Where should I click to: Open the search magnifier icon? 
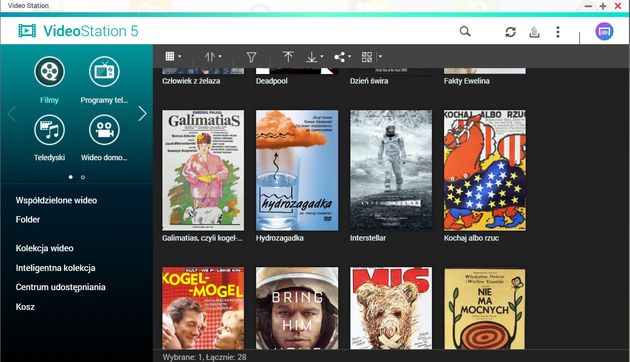(465, 31)
